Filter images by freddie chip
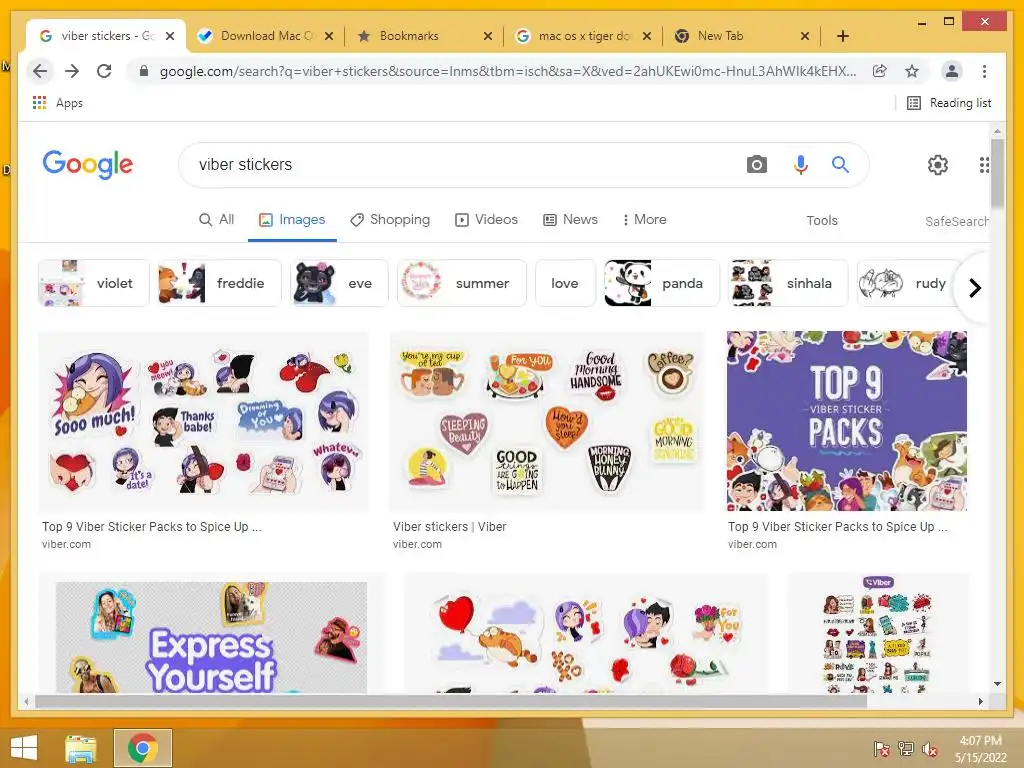 tap(219, 283)
